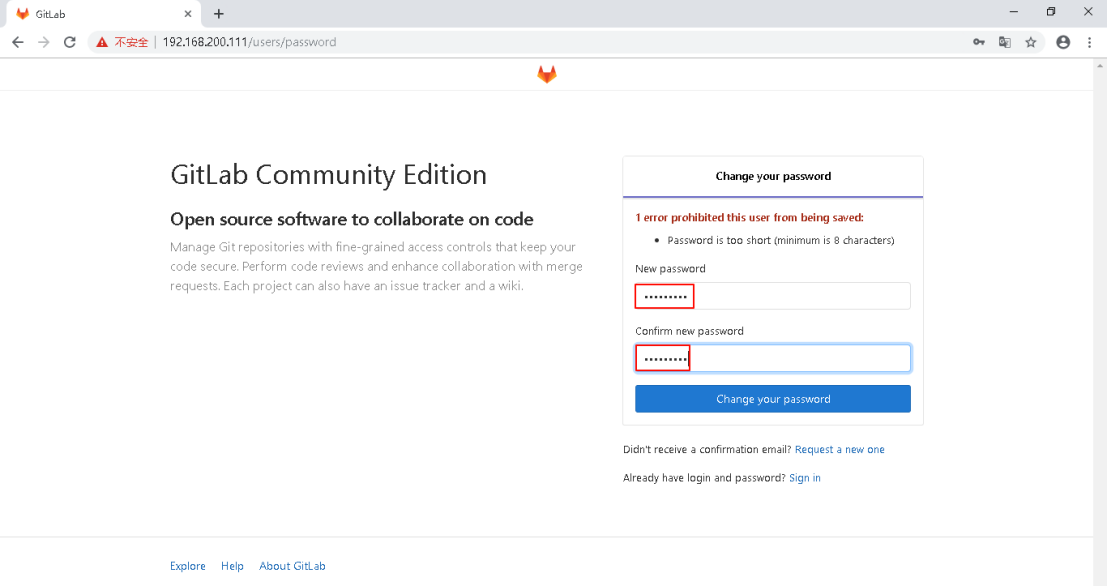Click the Change your password panel heading

[x=773, y=177]
